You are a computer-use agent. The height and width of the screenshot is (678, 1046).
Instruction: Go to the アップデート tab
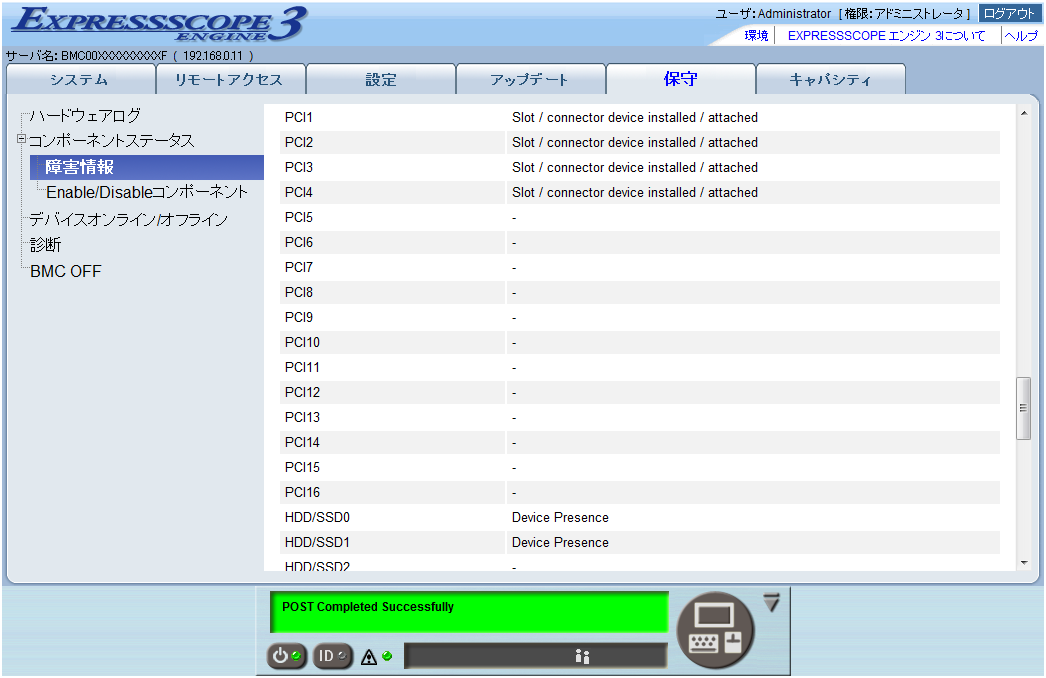click(x=529, y=80)
